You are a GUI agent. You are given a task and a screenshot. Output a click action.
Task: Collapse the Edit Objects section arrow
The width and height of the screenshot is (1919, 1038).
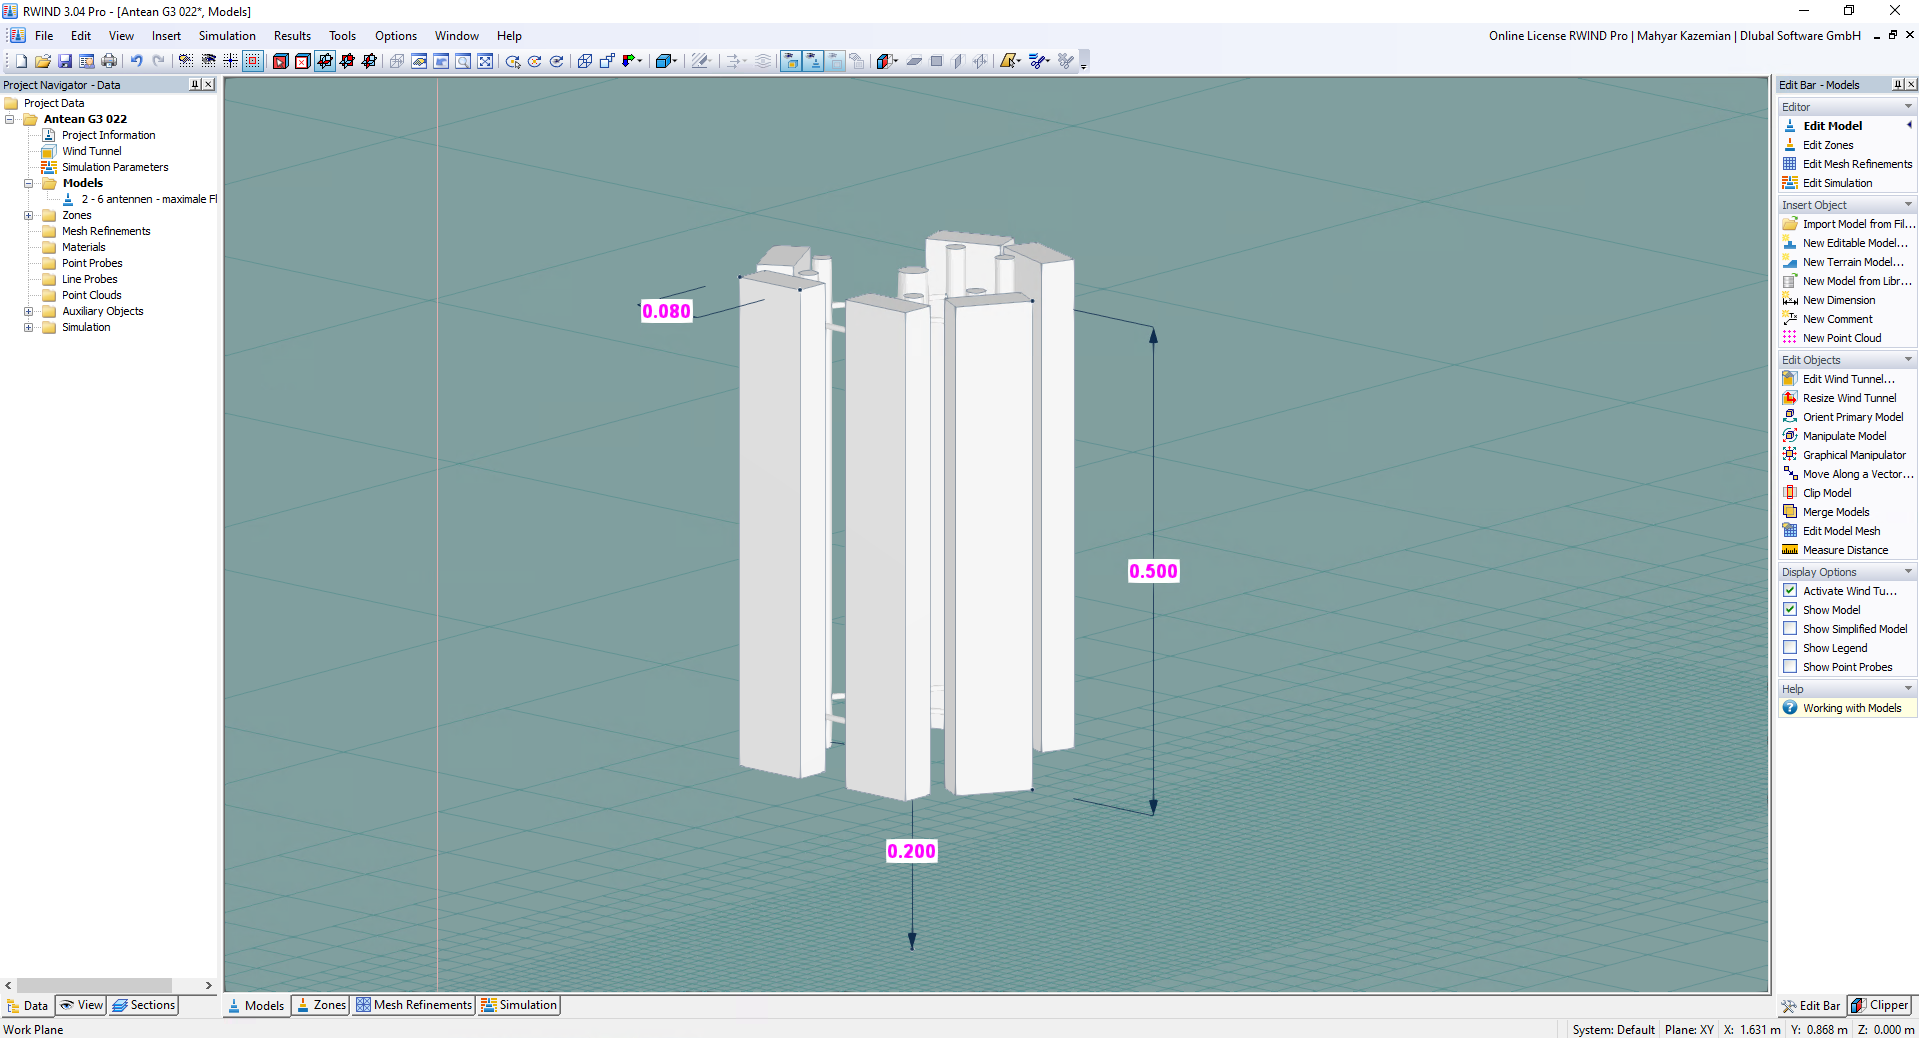(x=1908, y=360)
